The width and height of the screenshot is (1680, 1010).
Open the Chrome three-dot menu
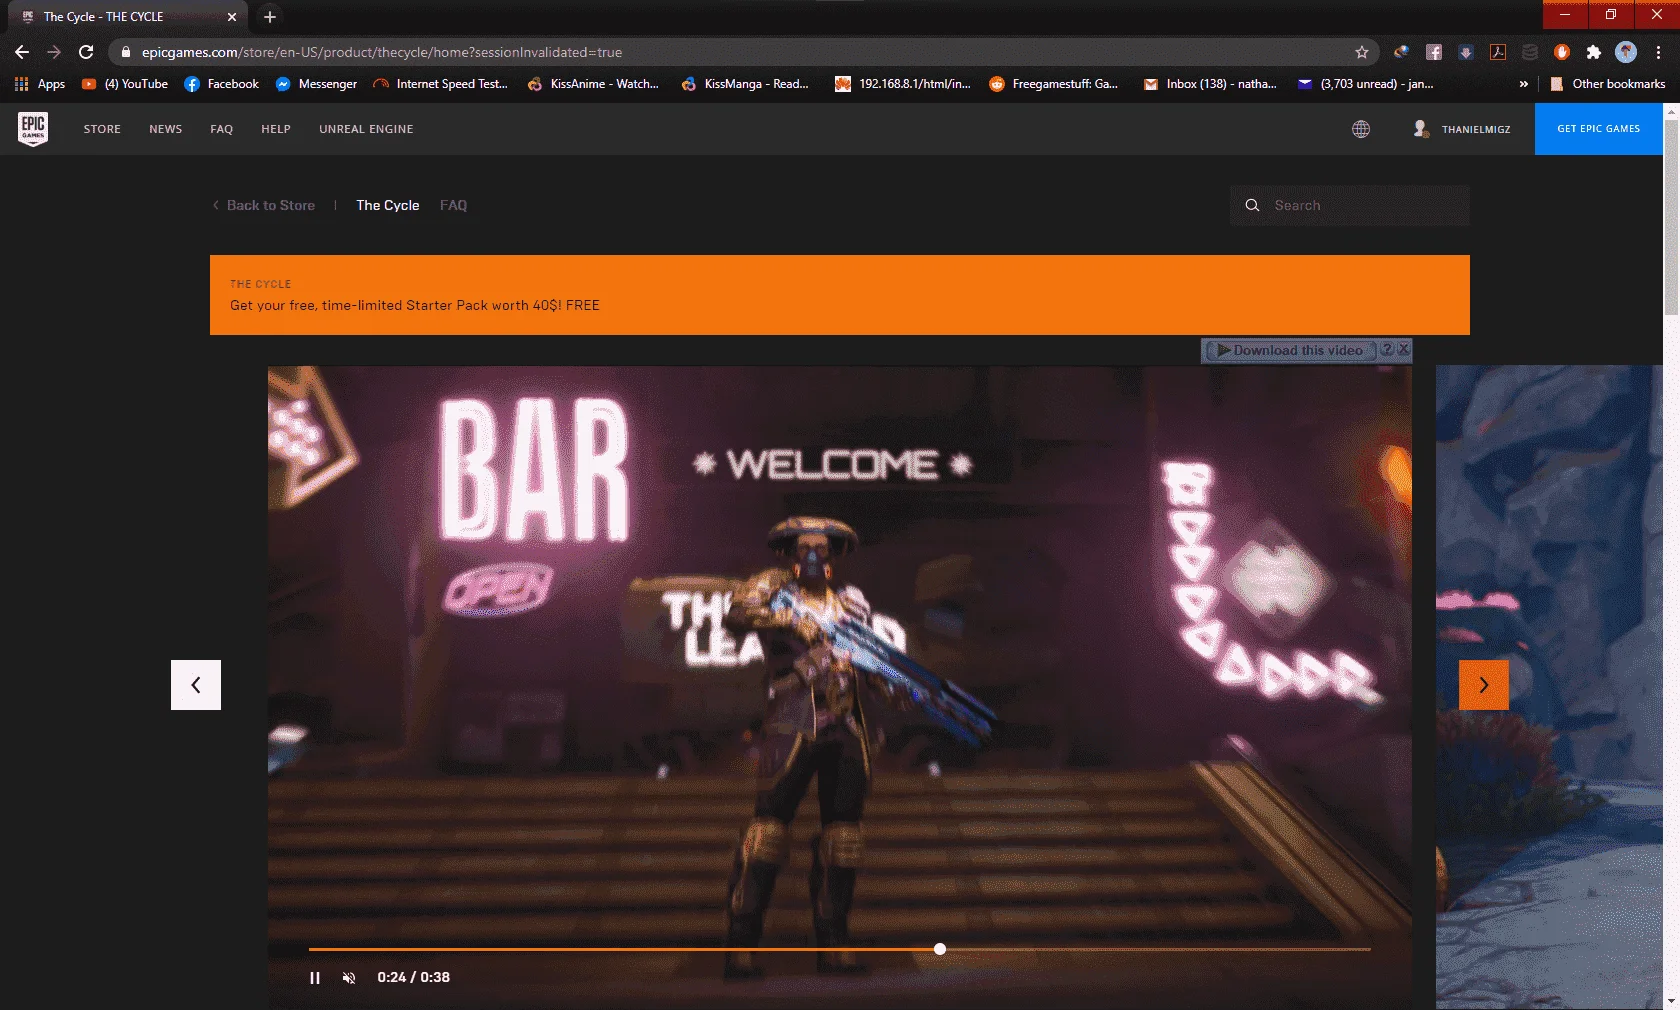(1659, 52)
